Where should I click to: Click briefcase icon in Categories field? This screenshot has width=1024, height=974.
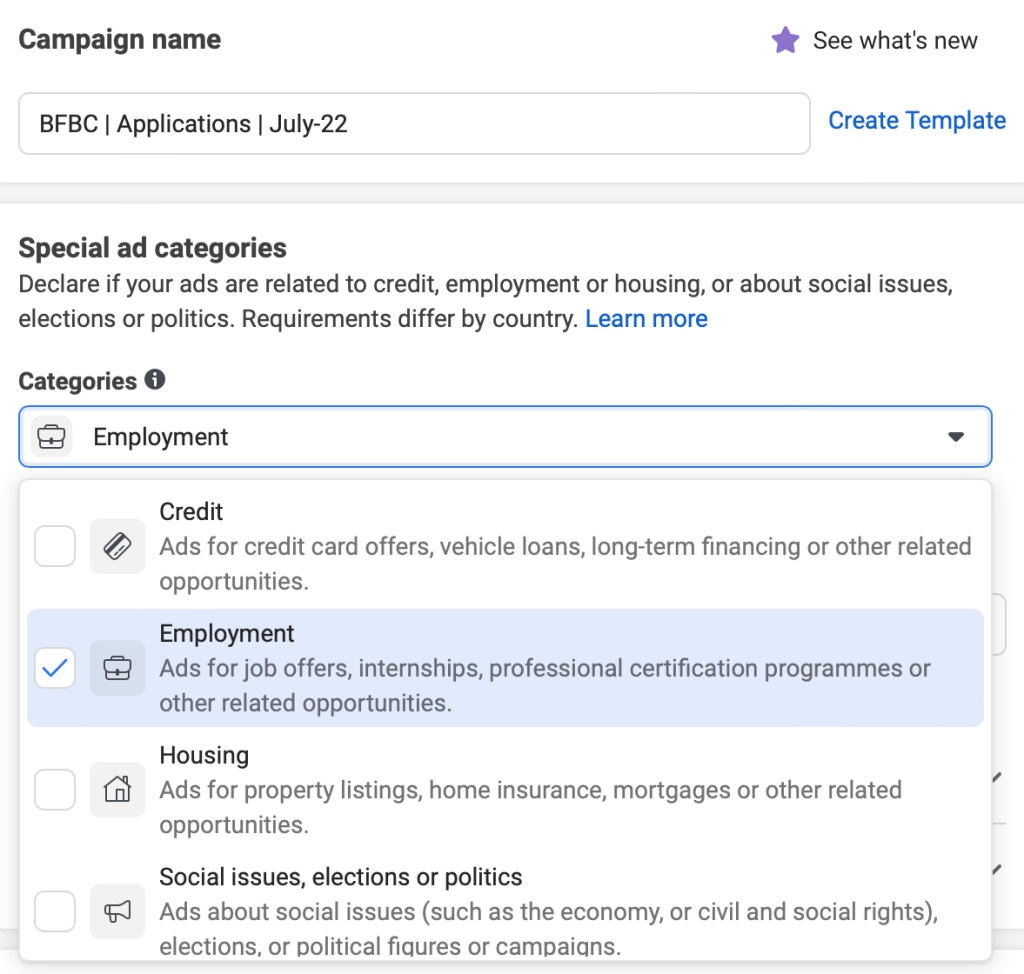pos(51,437)
